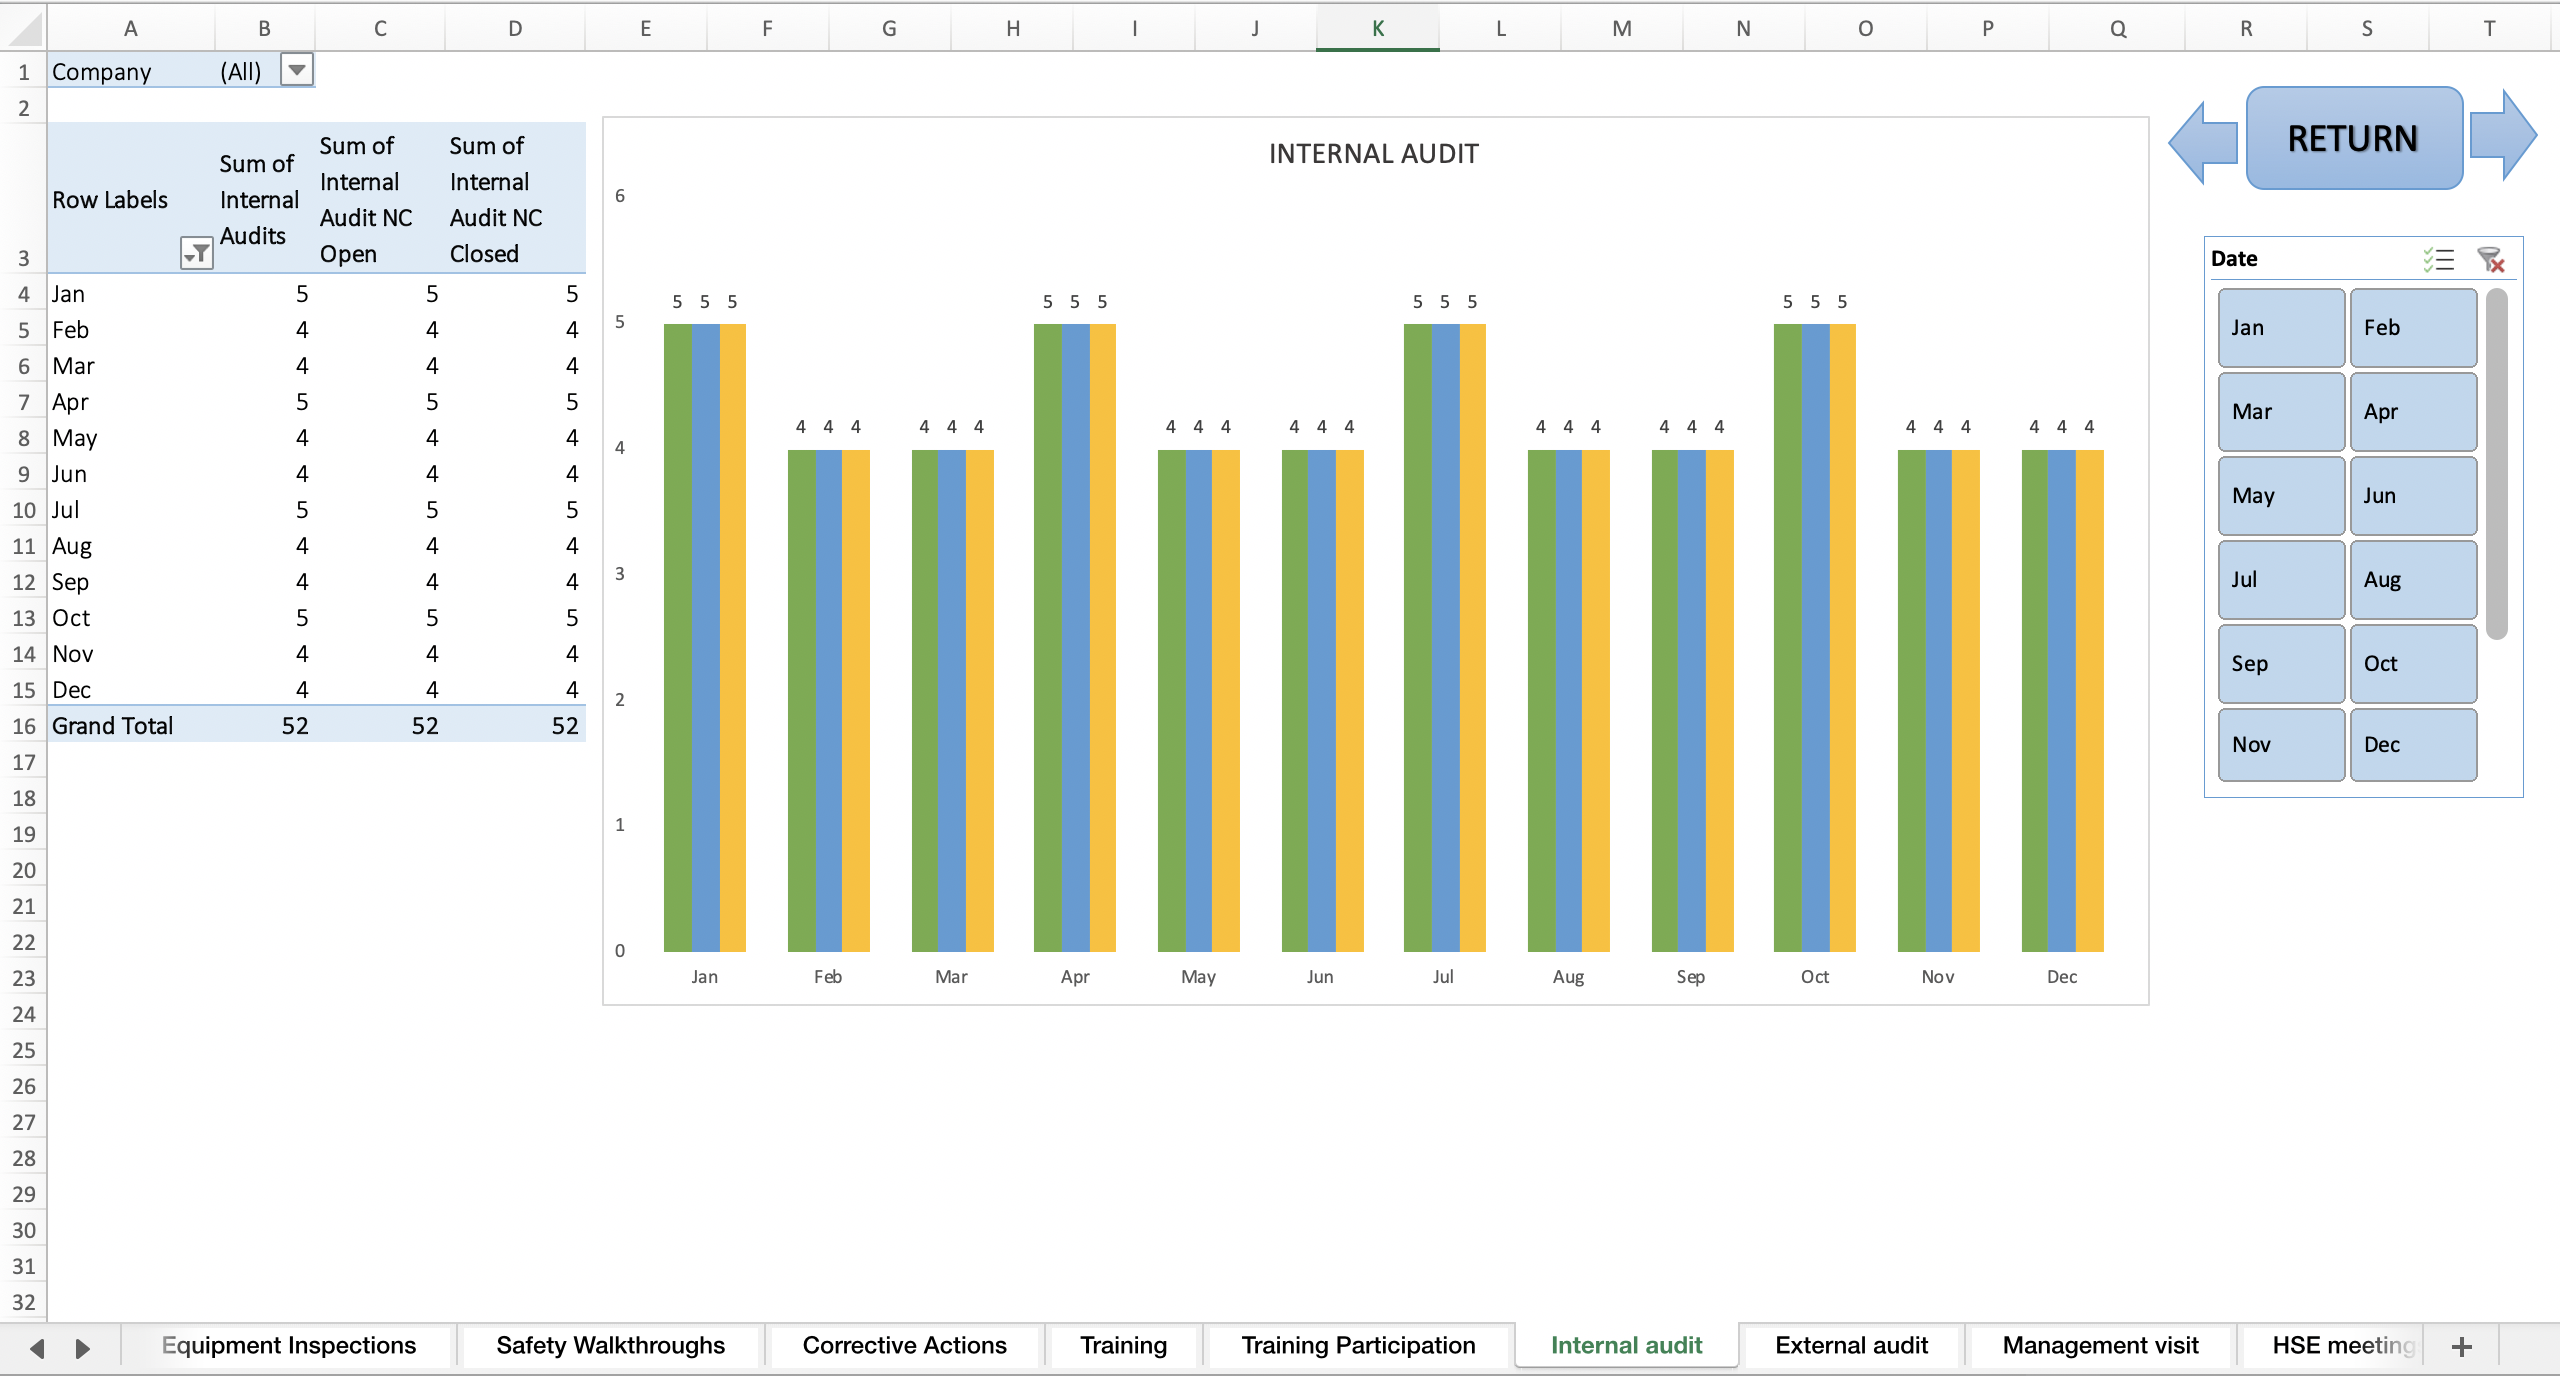Select Feb in the Date slicer
This screenshot has height=1376, width=2560.
pyautogui.click(x=2413, y=327)
